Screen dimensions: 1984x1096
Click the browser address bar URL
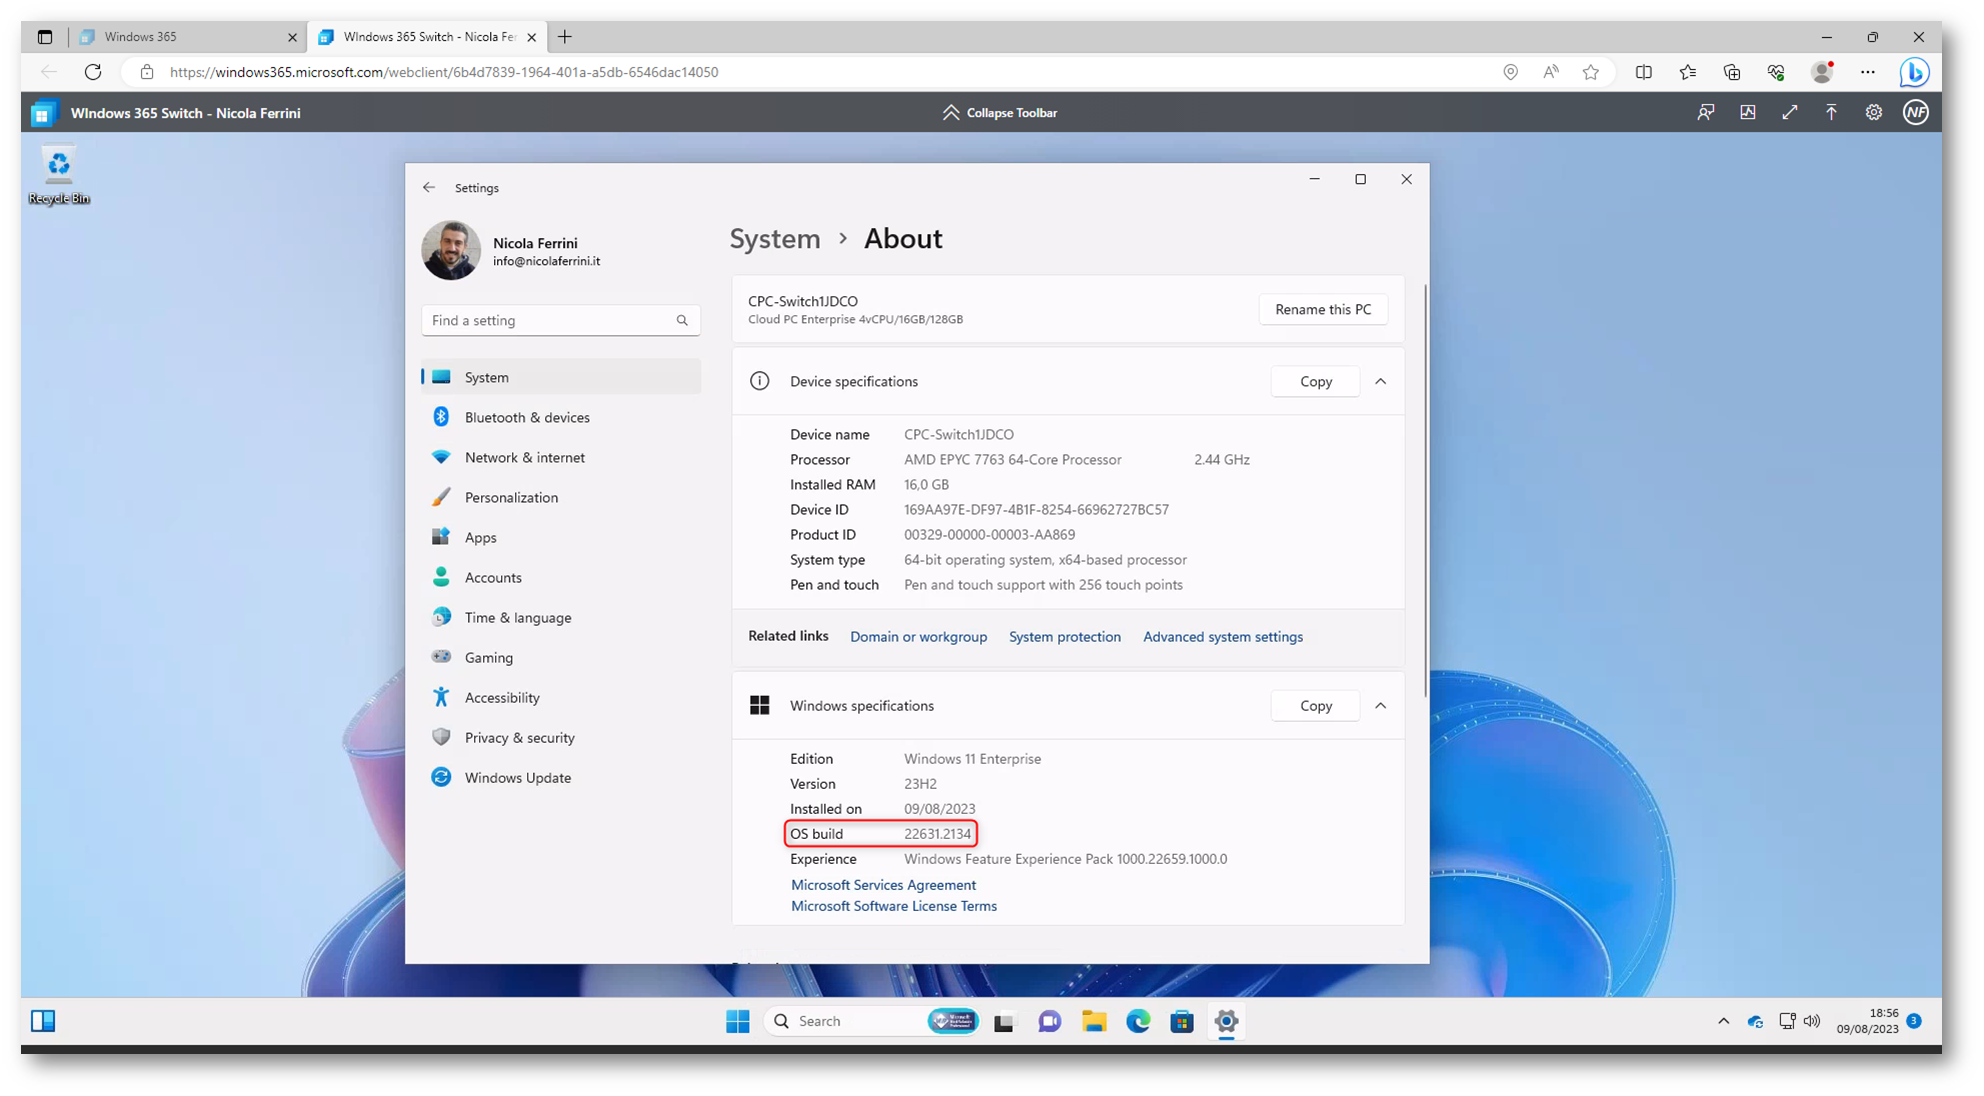click(444, 72)
